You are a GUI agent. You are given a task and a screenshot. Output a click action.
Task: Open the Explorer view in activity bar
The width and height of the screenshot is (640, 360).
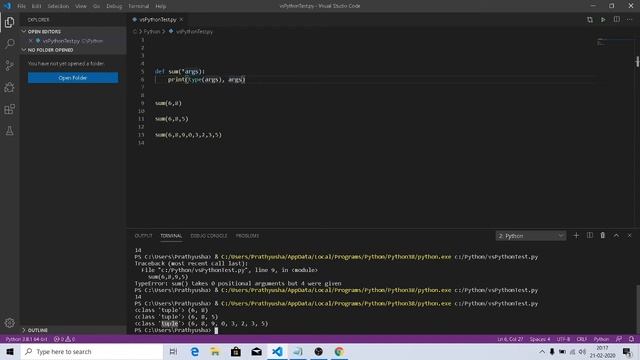point(9,22)
